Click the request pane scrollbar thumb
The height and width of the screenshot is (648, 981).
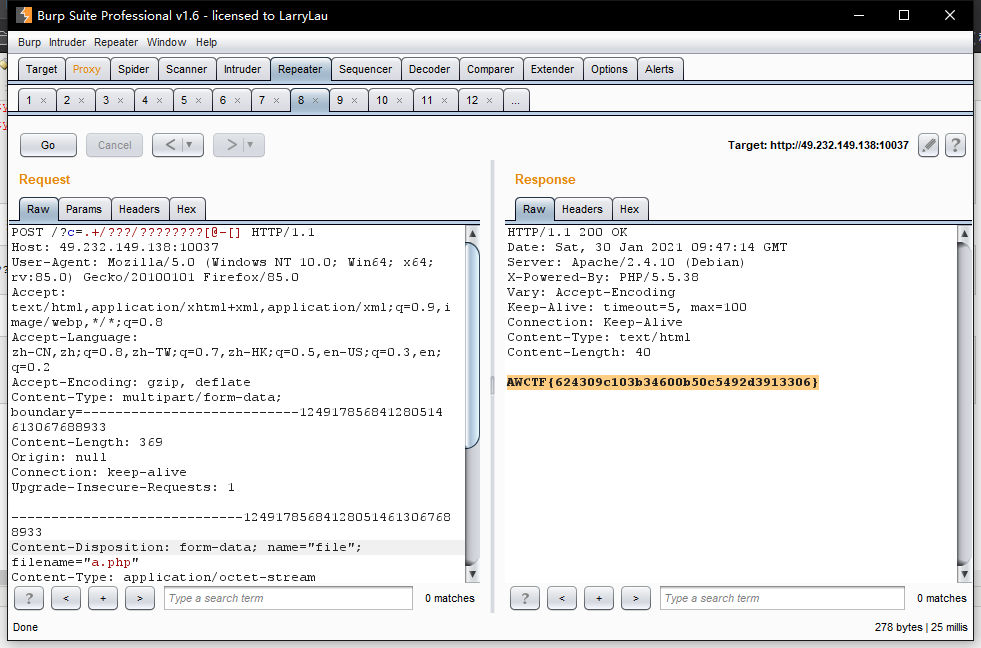click(472, 345)
